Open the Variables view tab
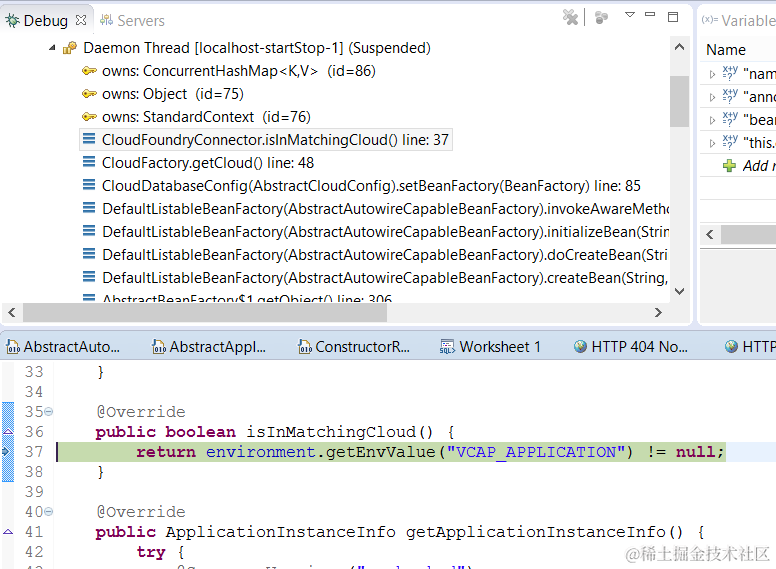 [x=738, y=21]
